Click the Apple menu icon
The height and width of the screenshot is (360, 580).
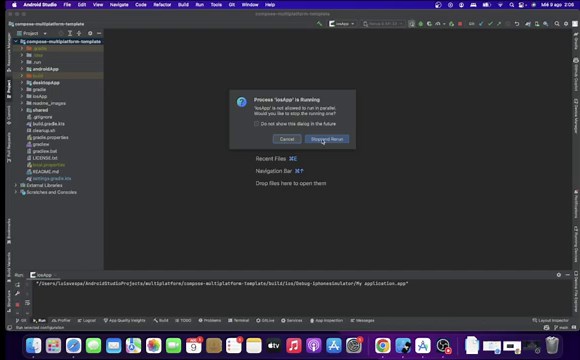(14, 5)
